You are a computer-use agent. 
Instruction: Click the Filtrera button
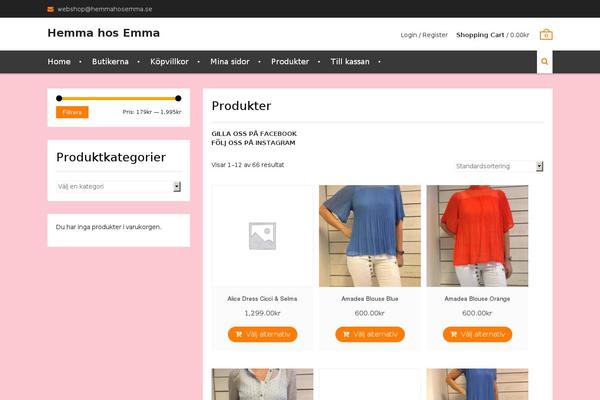click(x=72, y=112)
